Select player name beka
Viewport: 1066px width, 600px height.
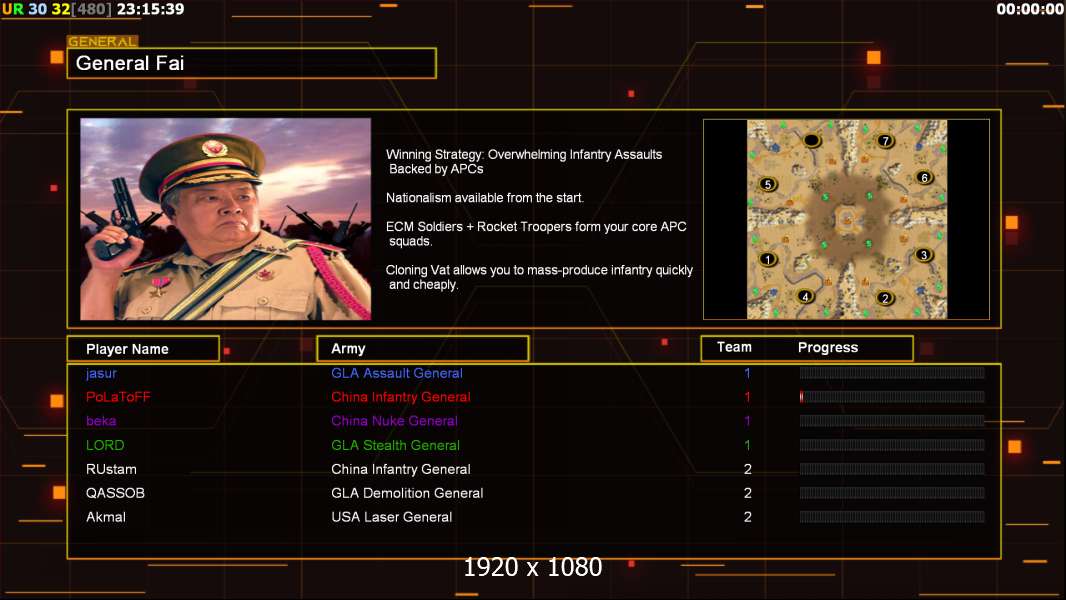pos(101,421)
